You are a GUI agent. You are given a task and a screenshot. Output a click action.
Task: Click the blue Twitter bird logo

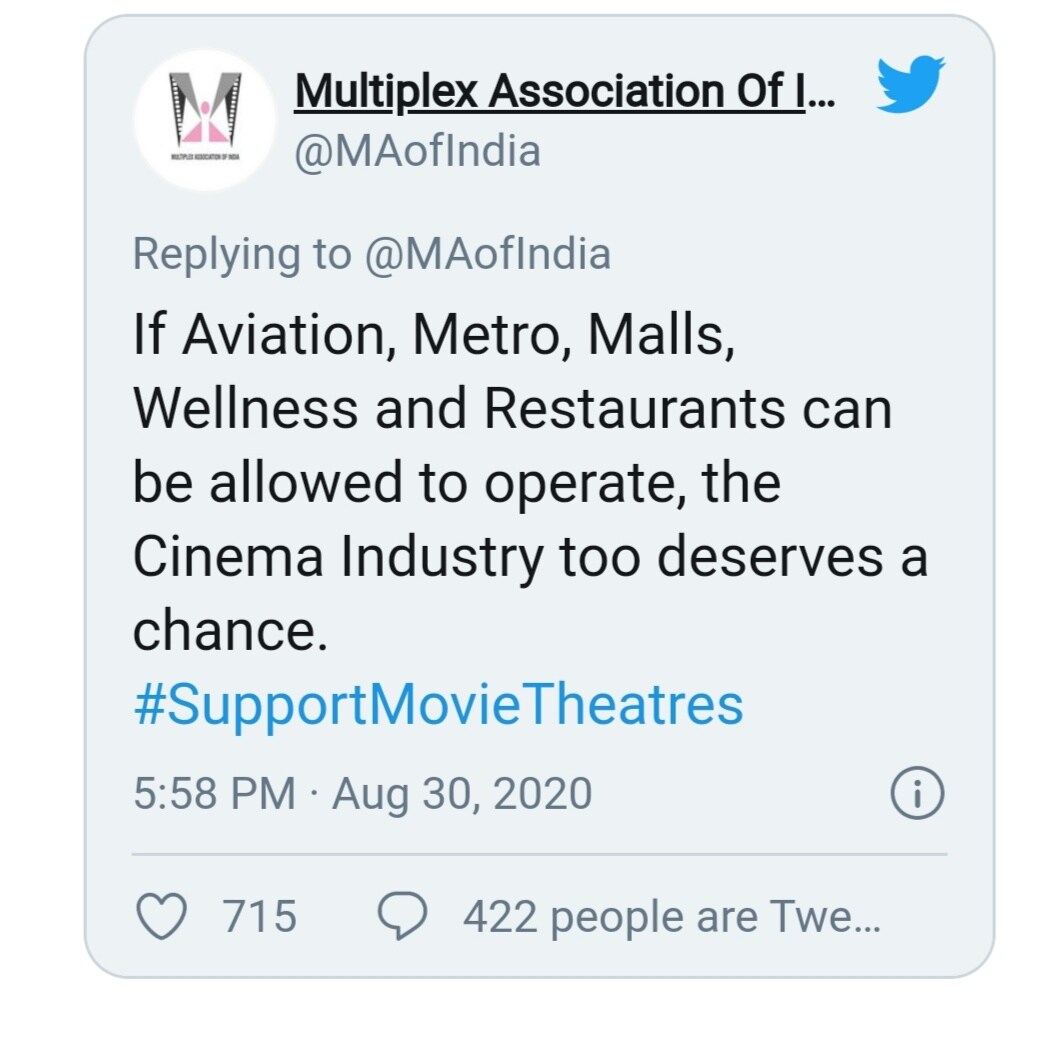[911, 84]
